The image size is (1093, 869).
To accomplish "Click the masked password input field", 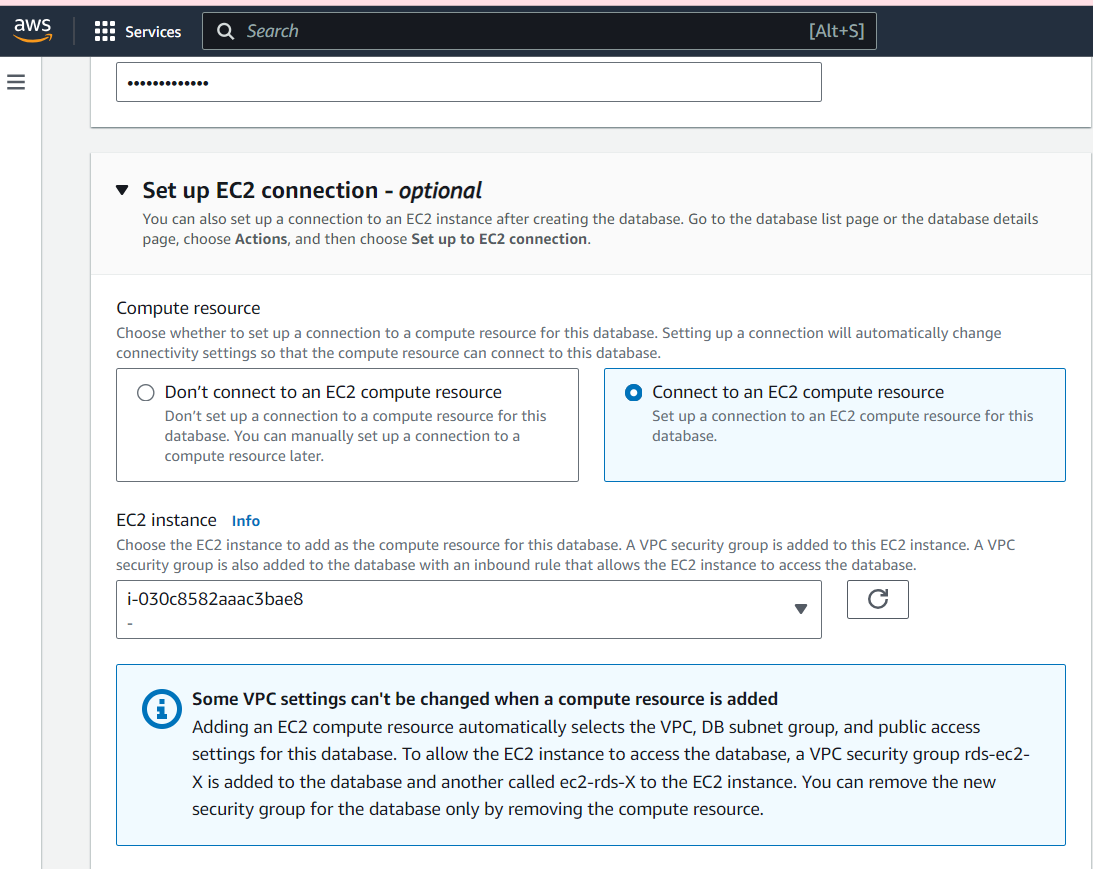I will (468, 81).
